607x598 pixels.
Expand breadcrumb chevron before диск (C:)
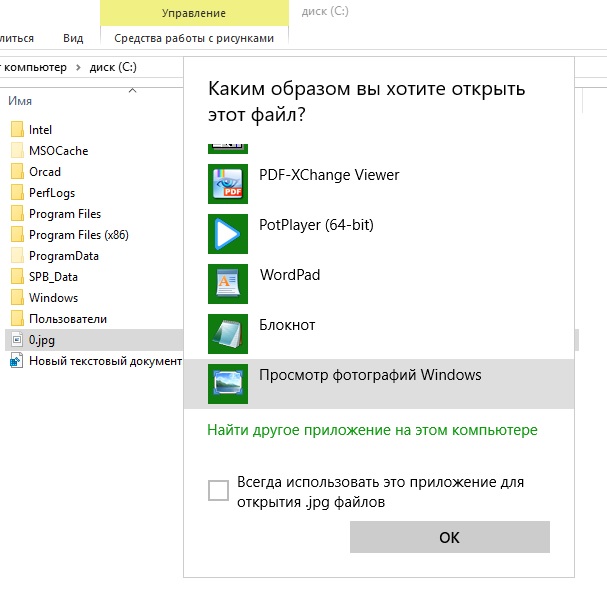point(79,67)
